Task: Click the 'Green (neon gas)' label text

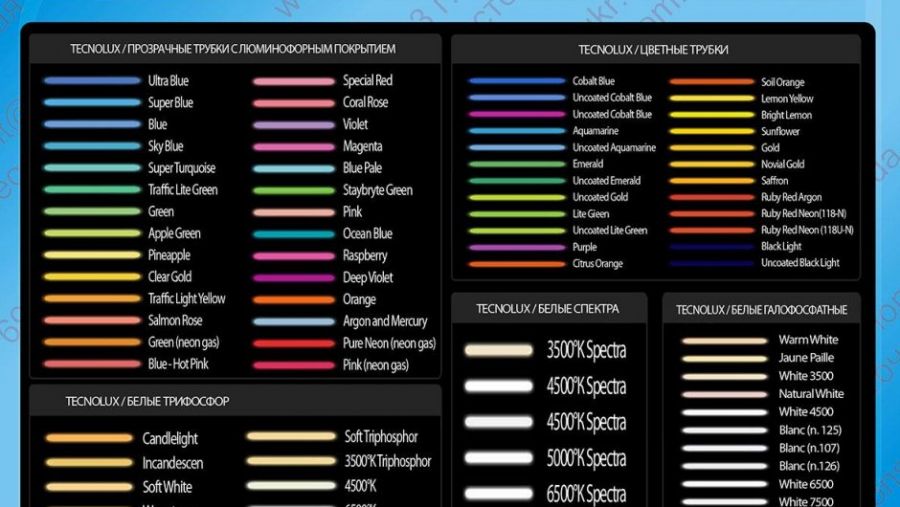Action: pos(184,343)
